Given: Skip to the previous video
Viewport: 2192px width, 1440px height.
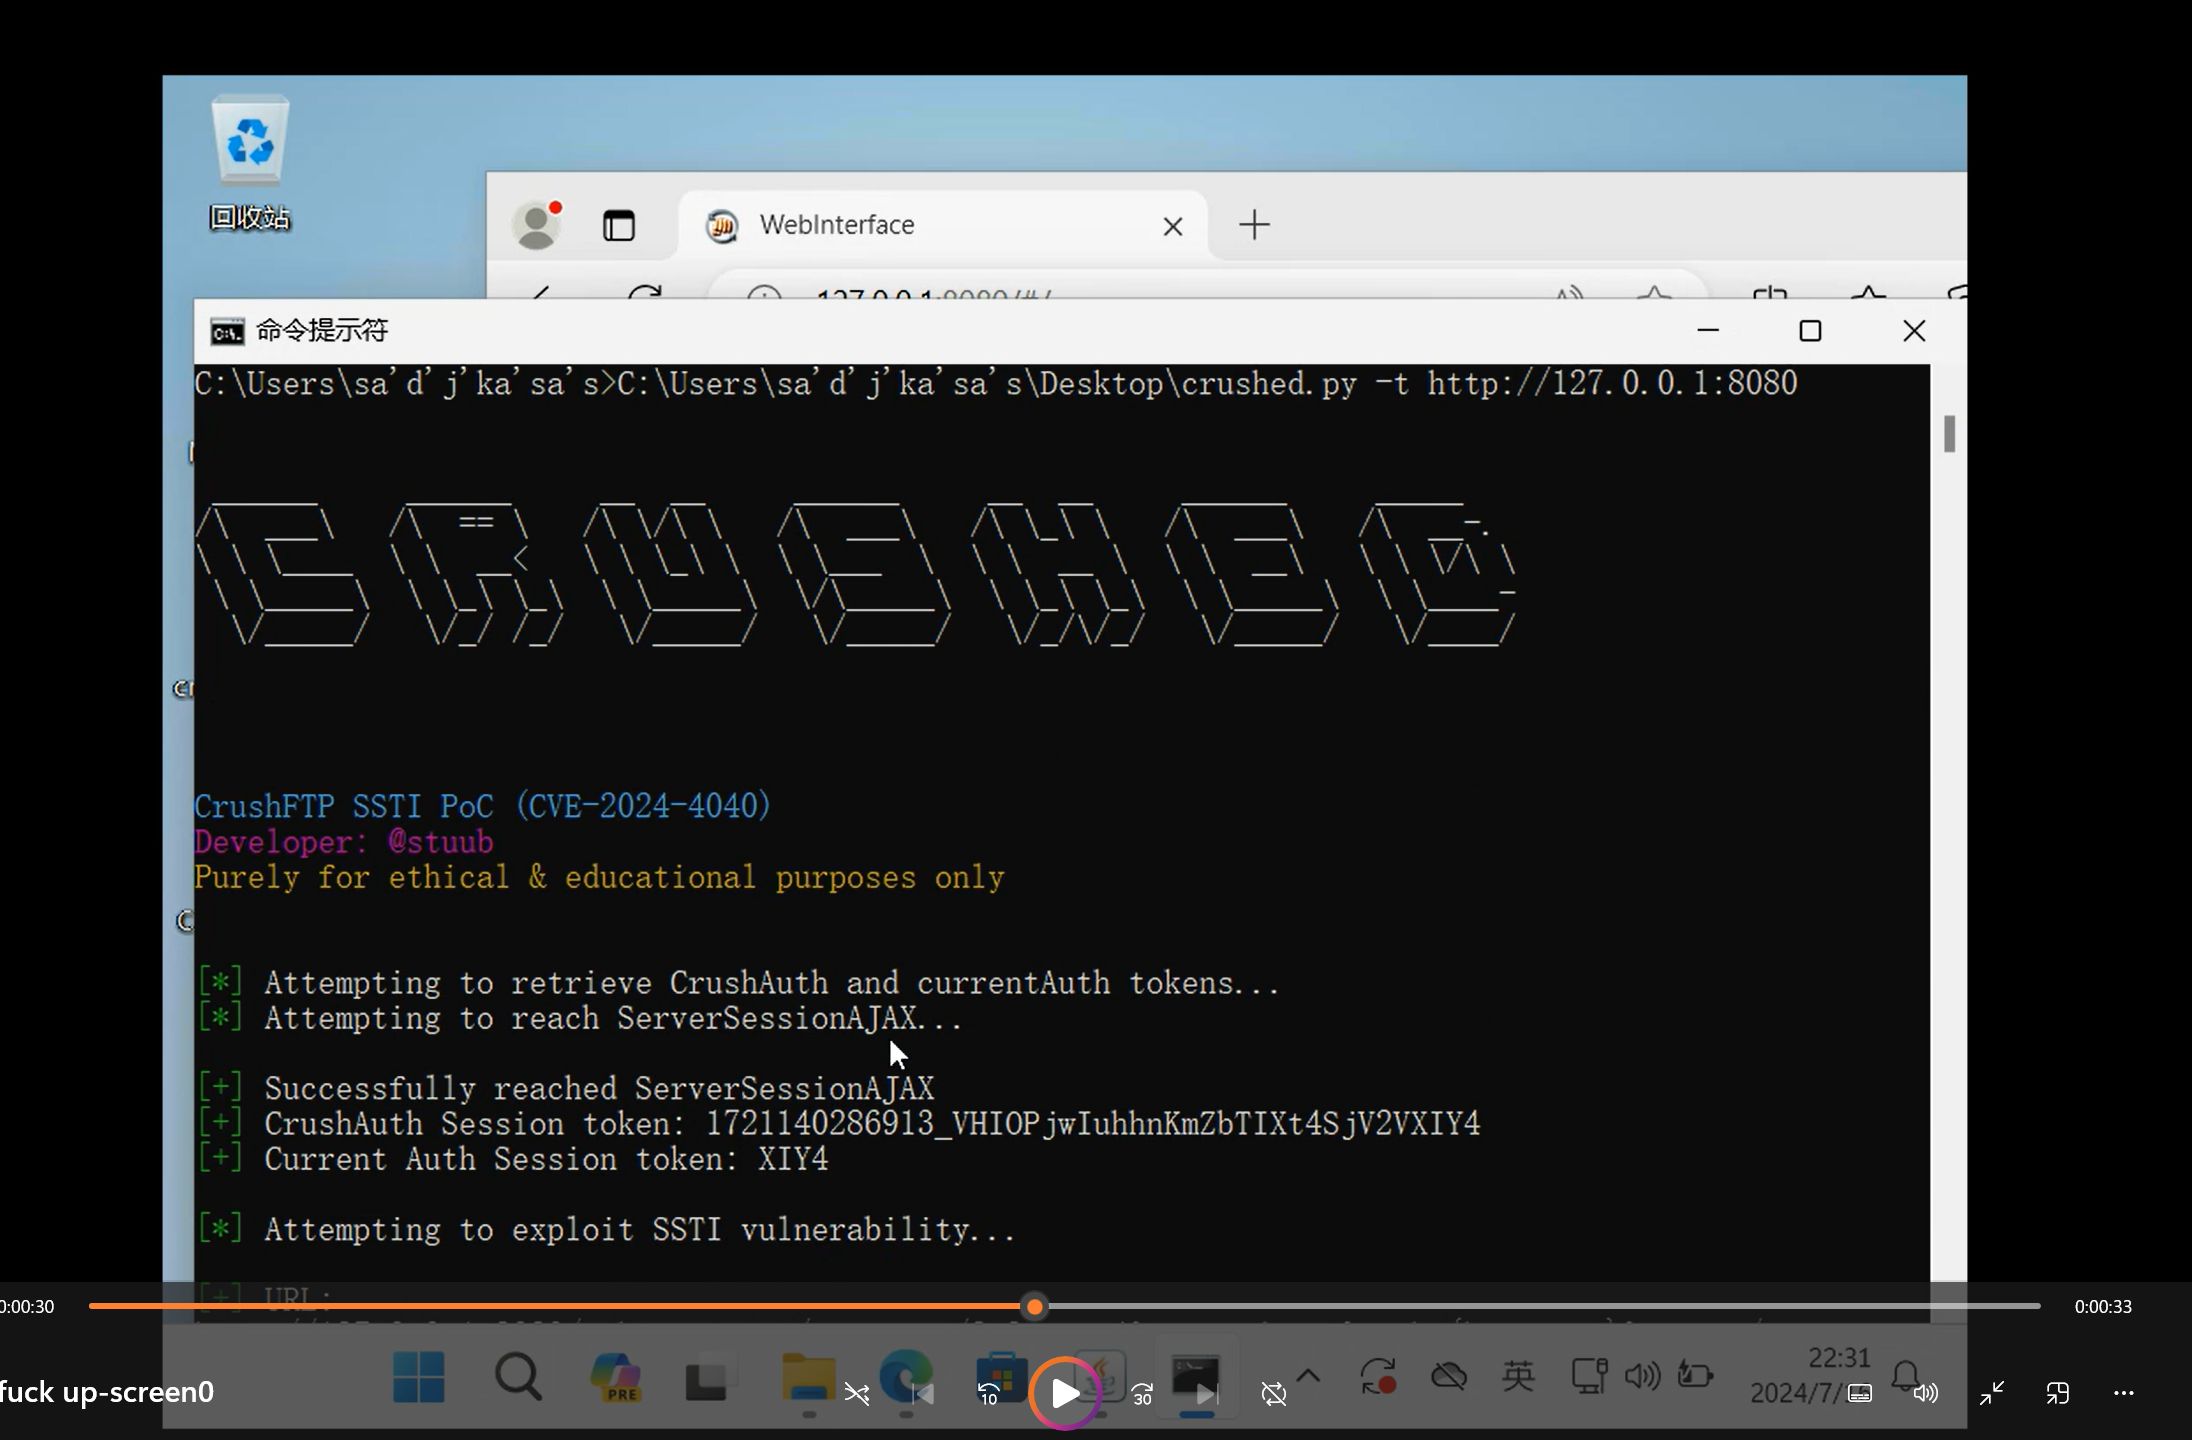Looking at the screenshot, I should [922, 1393].
